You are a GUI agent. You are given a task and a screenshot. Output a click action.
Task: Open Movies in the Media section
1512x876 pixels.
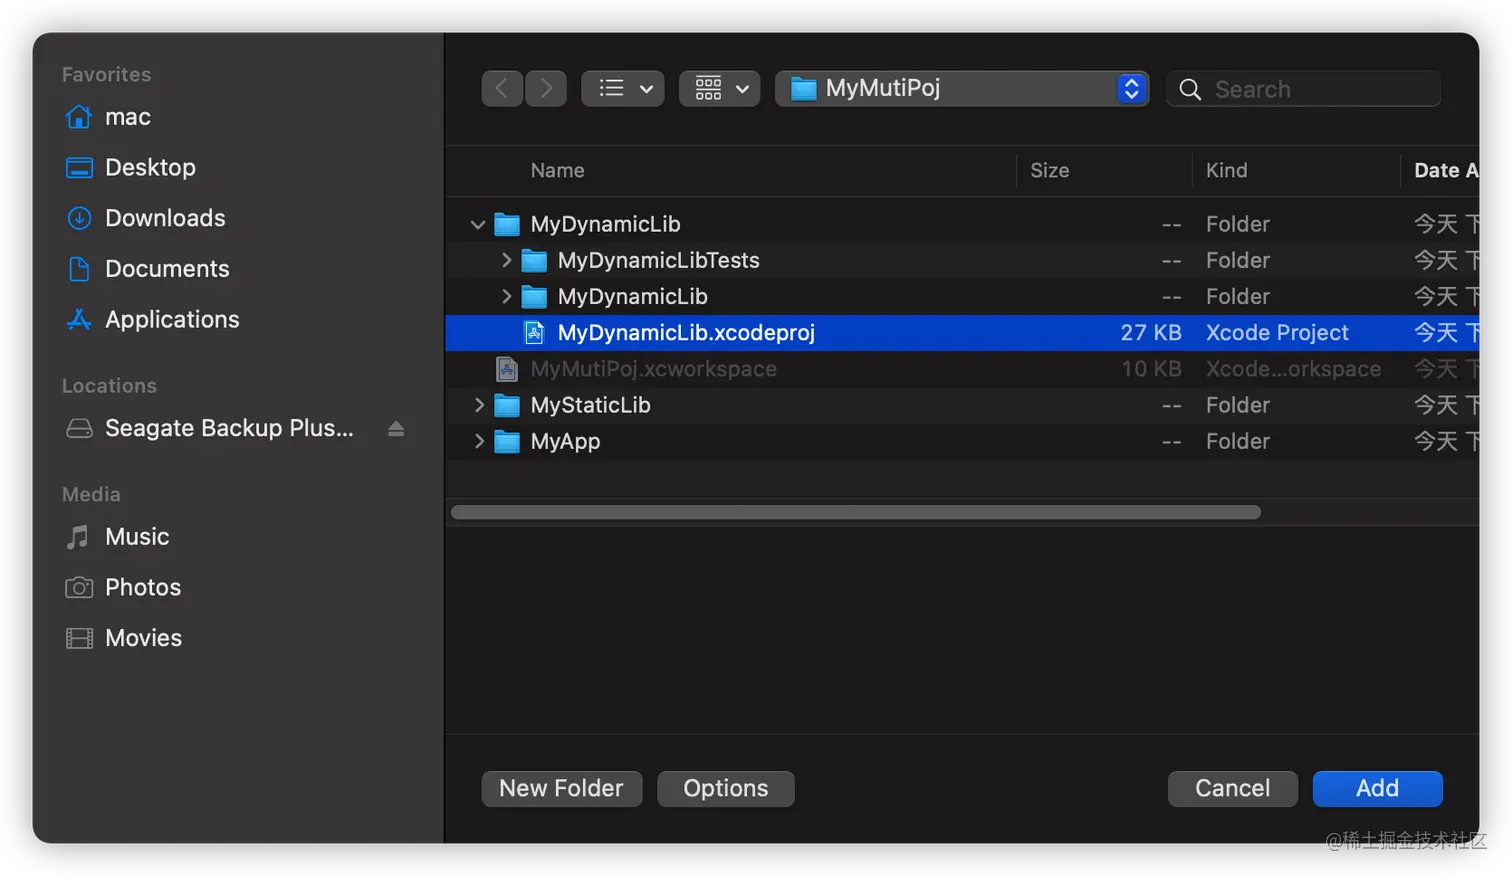(x=144, y=638)
